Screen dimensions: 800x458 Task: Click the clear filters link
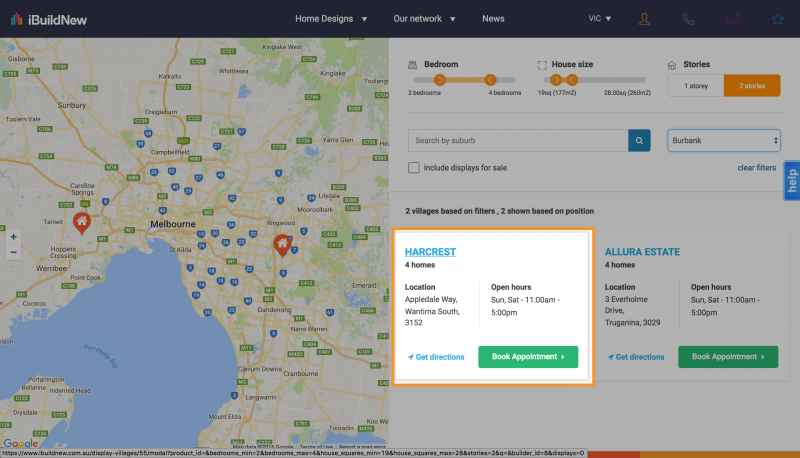756,168
